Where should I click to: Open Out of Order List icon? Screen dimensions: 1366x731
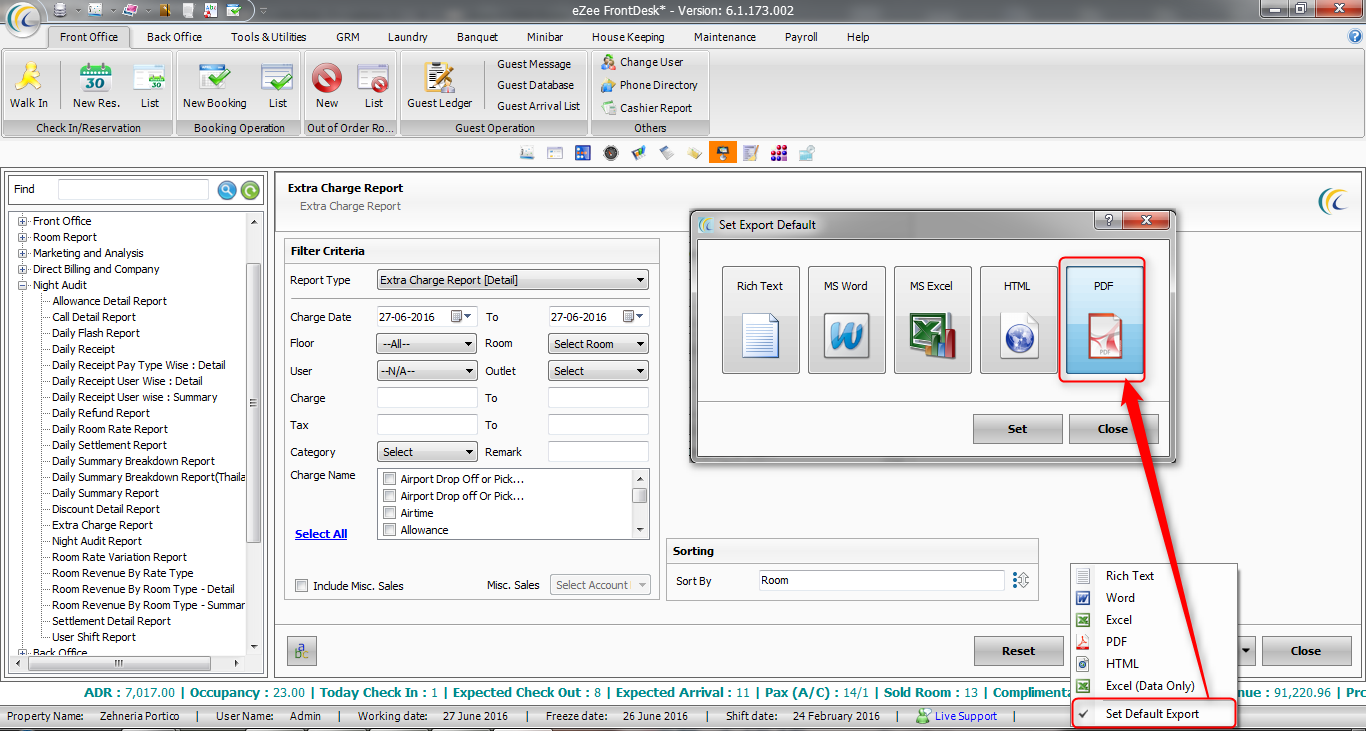pyautogui.click(x=373, y=79)
